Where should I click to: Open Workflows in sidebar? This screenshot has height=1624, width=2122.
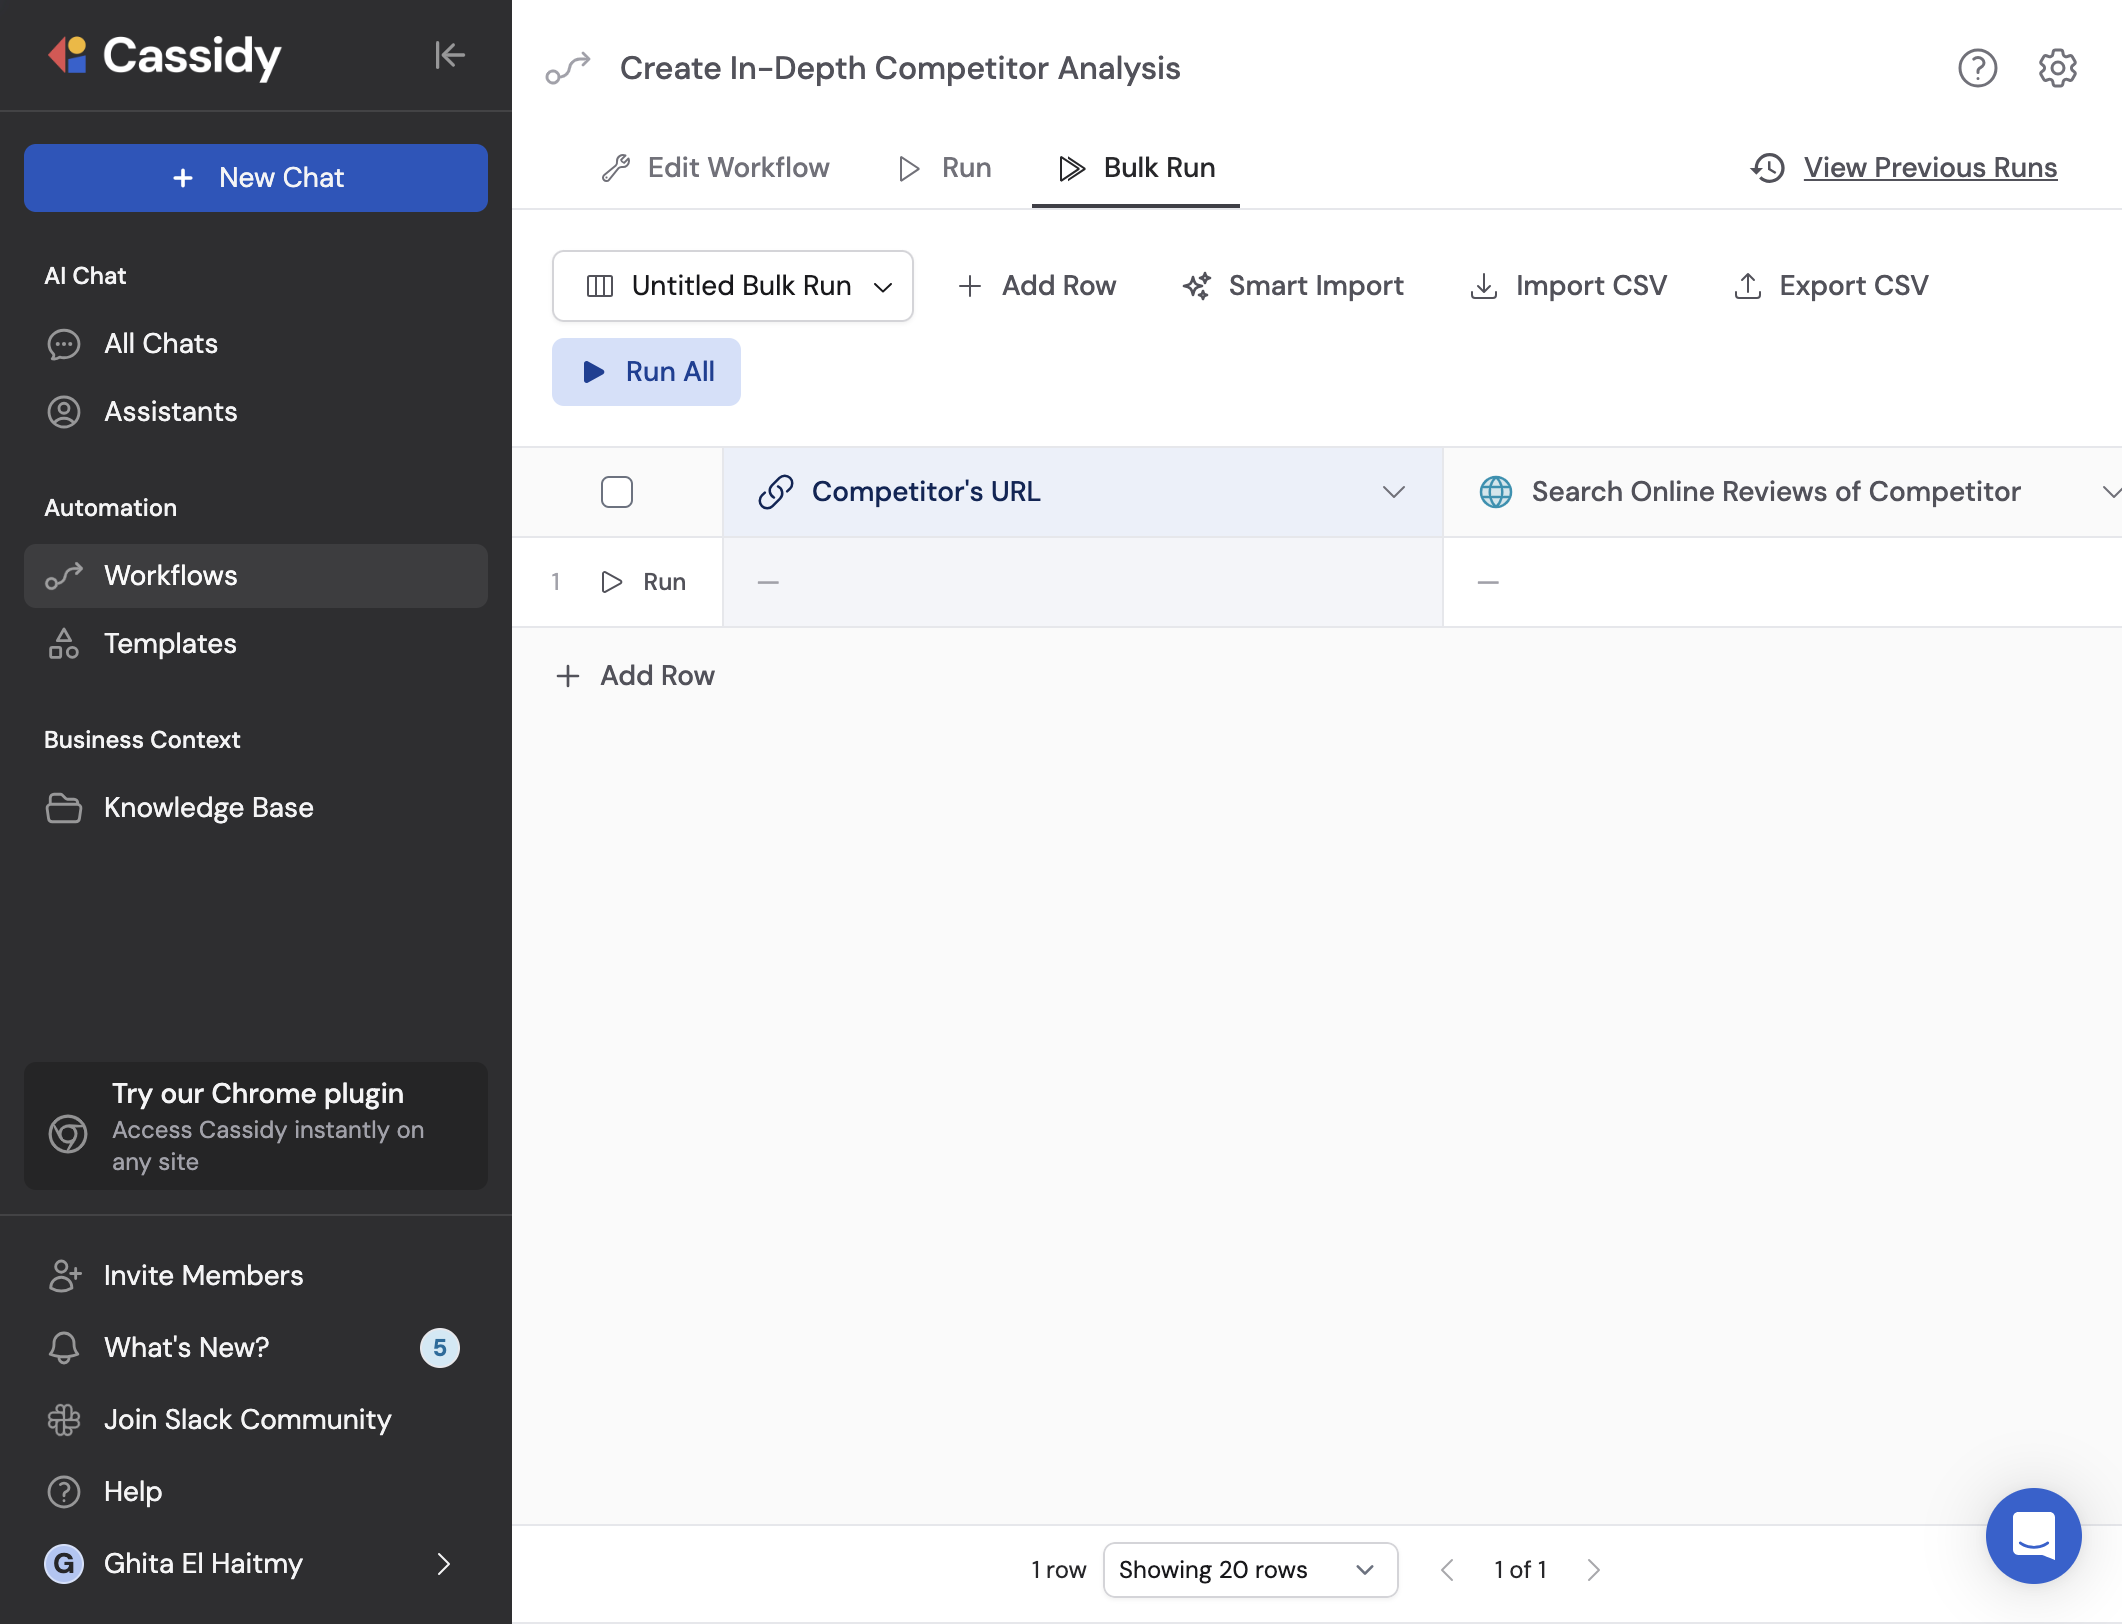point(256,576)
